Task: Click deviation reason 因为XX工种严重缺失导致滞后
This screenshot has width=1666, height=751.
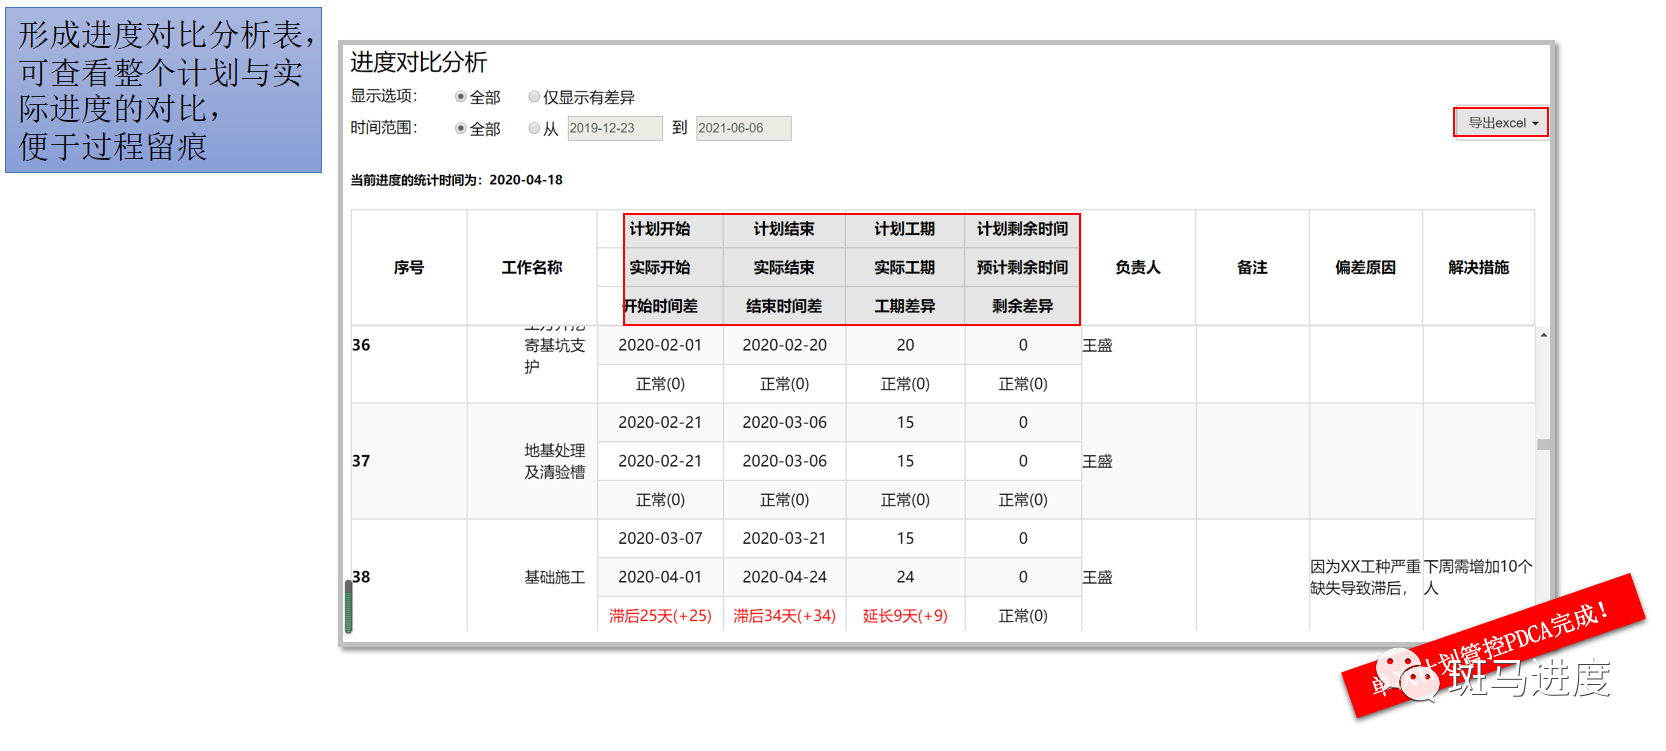Action: 1365,577
